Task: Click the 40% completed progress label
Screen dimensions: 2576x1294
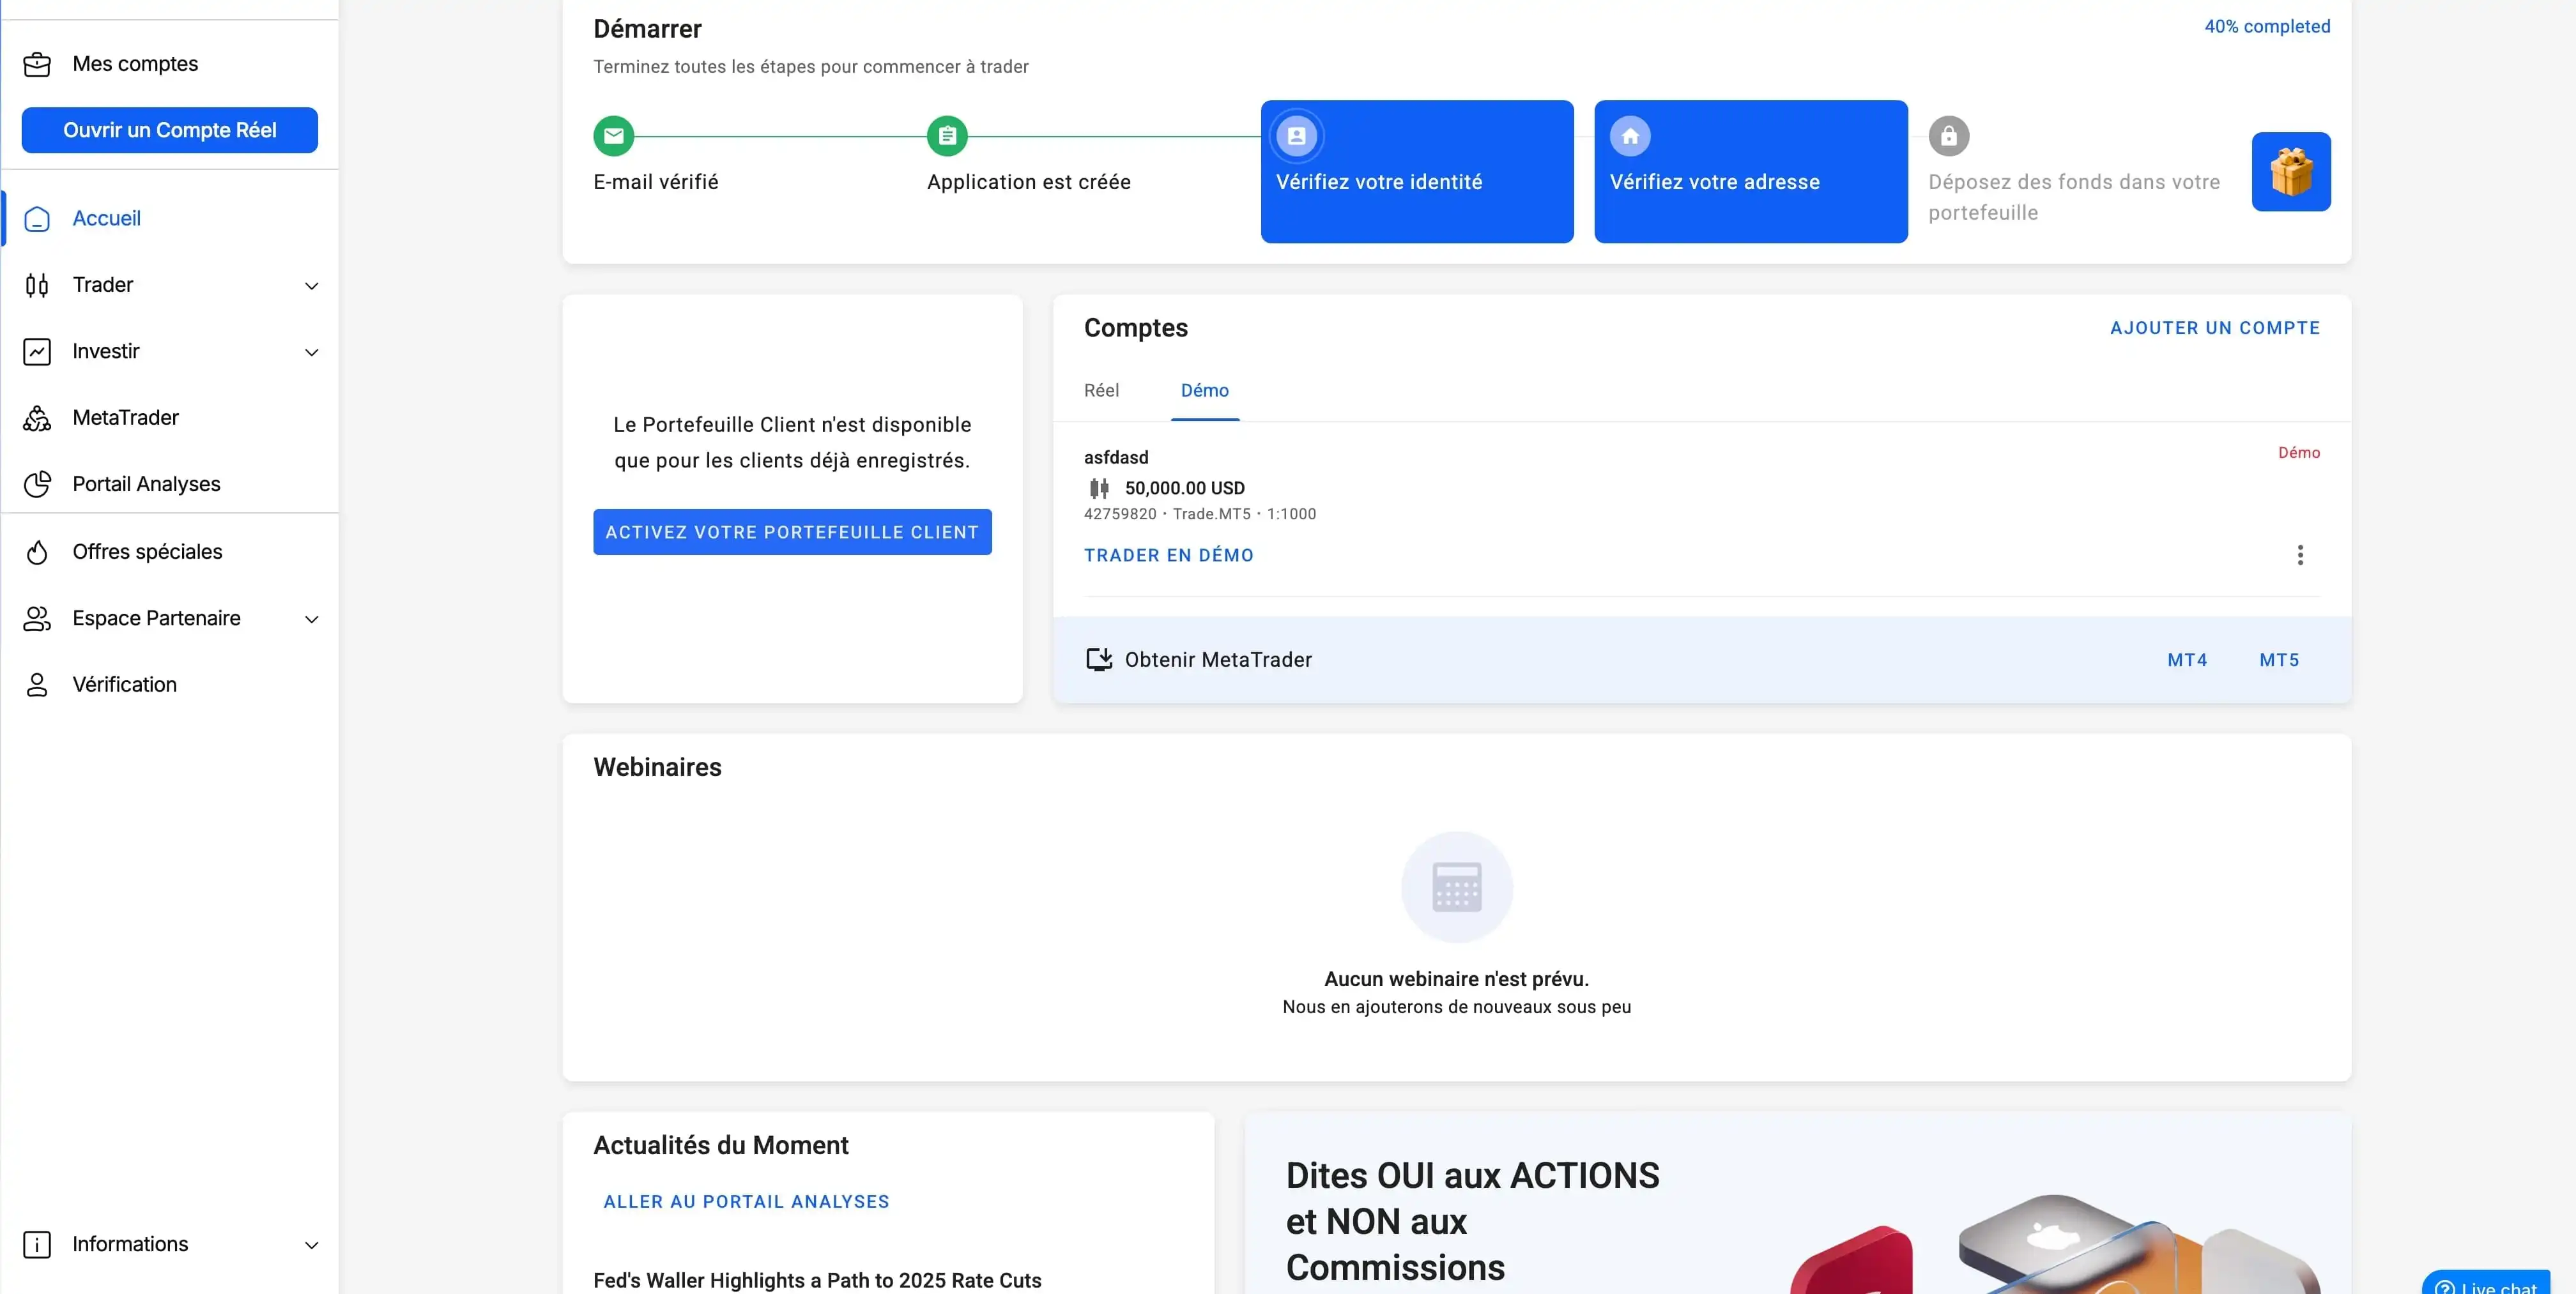Action: (x=2267, y=27)
